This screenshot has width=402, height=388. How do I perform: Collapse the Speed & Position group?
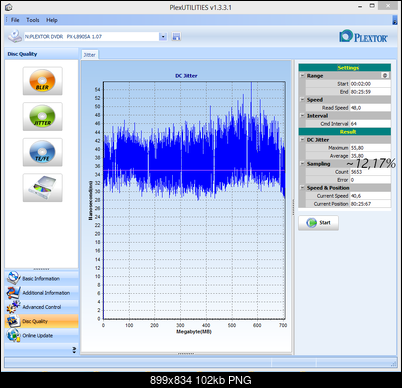tap(302, 188)
